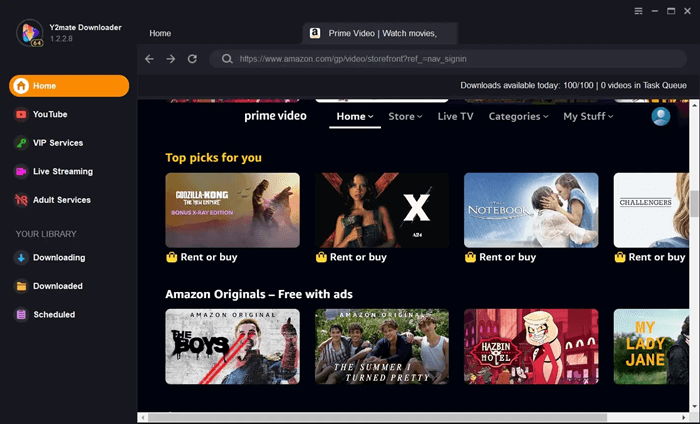Open the hamburger menu in title bar

tap(638, 11)
